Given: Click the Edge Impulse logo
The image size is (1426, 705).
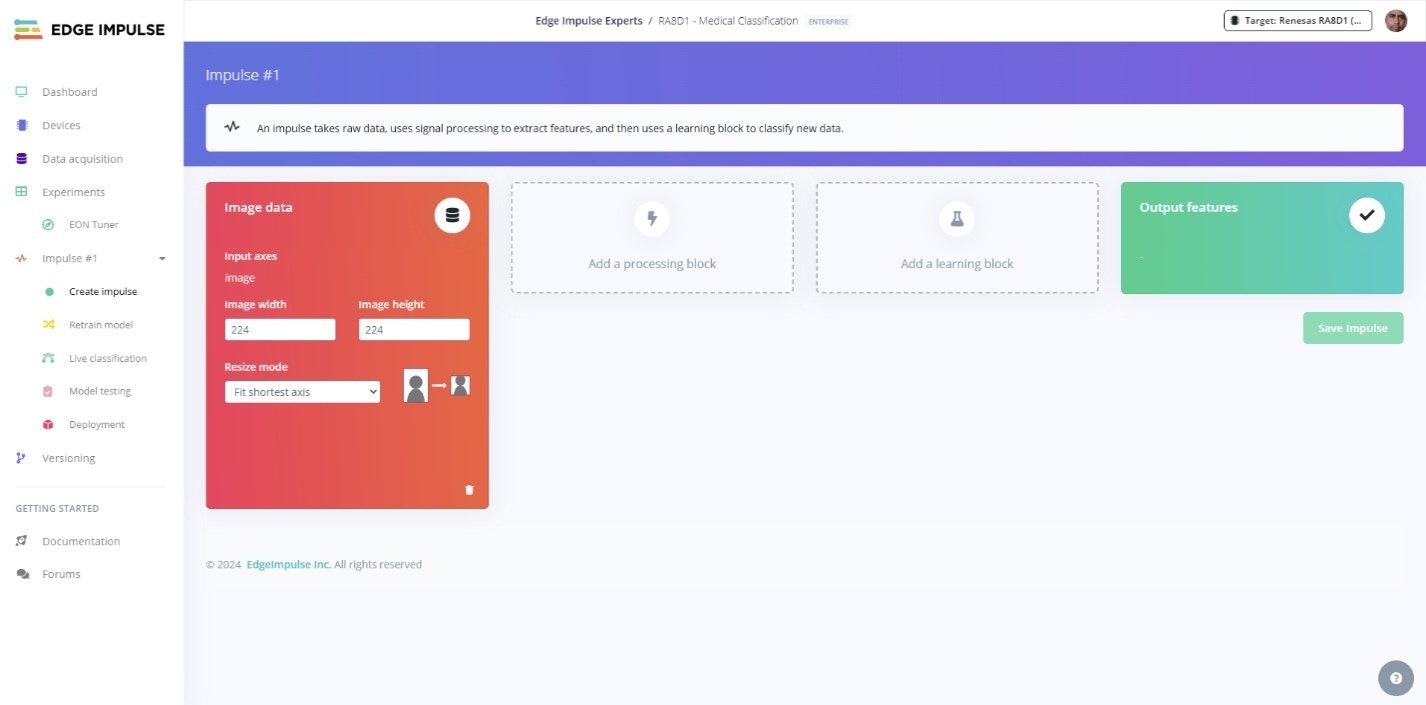Looking at the screenshot, I should tap(89, 29).
